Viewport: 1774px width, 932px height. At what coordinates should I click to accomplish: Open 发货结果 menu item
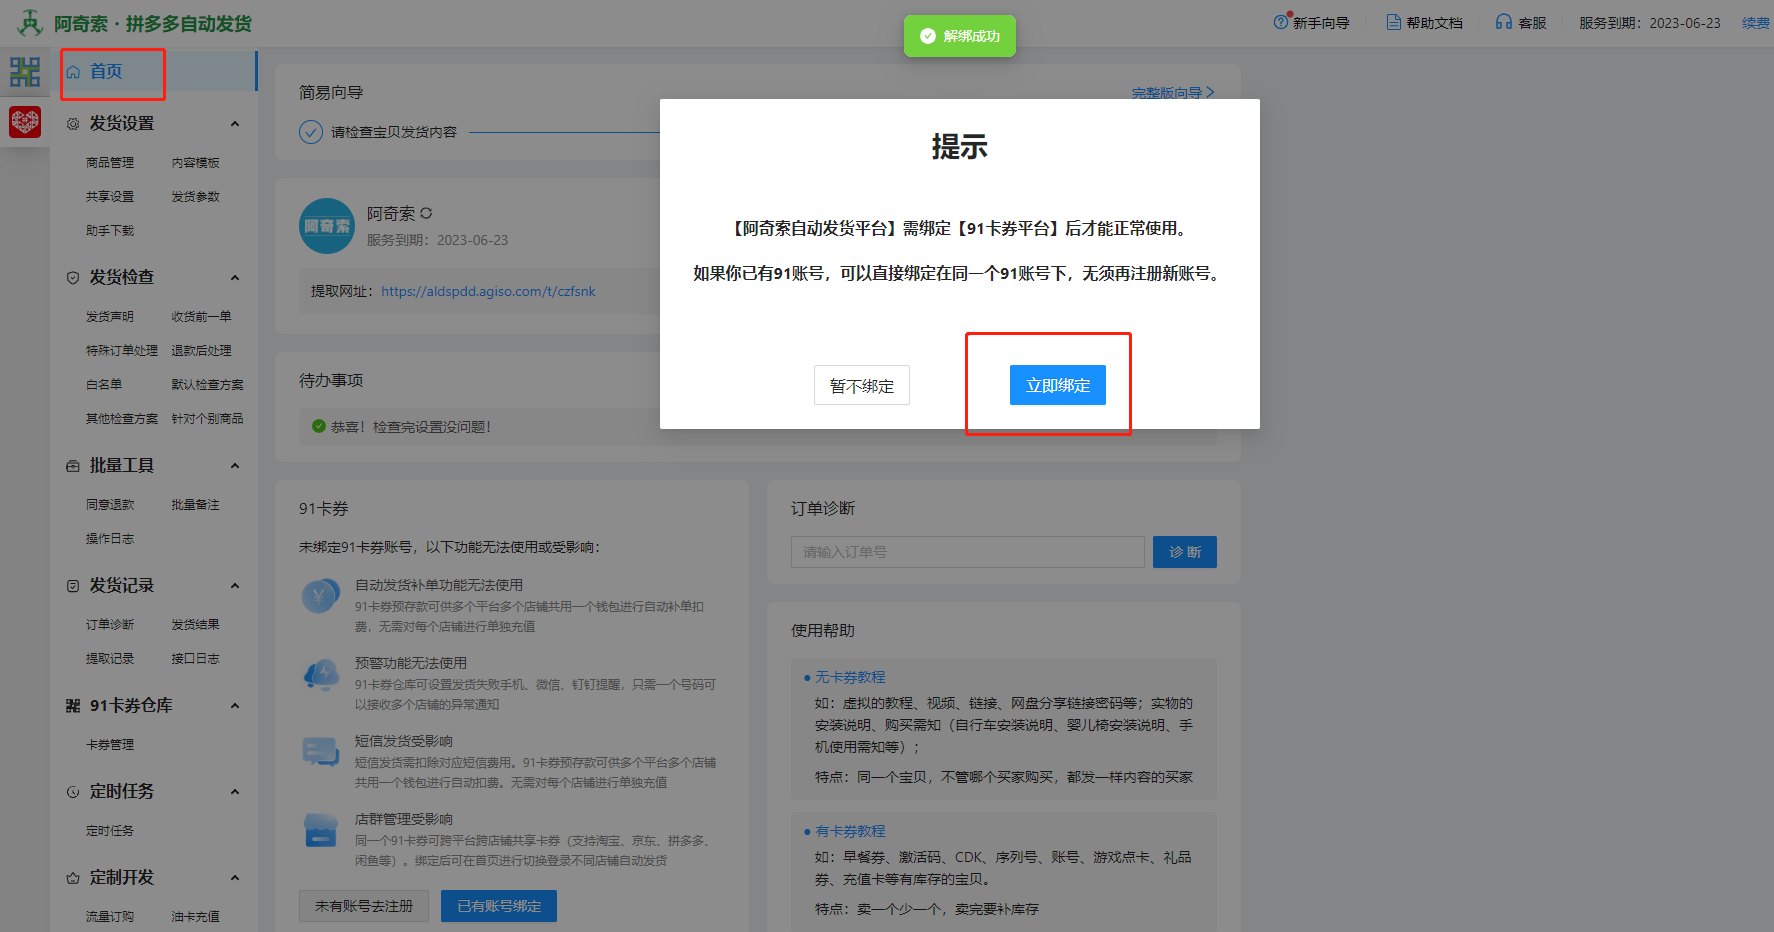(195, 624)
